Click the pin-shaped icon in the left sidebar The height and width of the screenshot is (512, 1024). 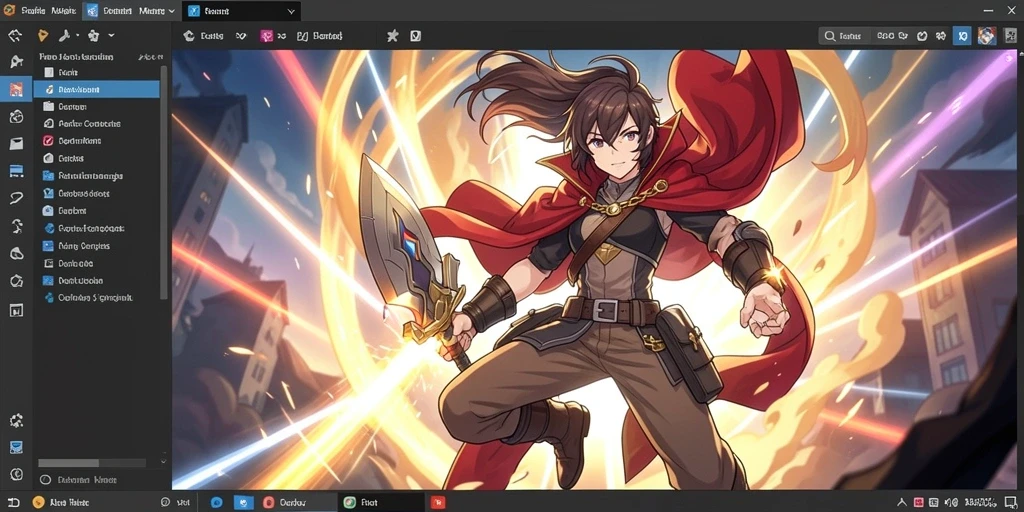[16, 62]
